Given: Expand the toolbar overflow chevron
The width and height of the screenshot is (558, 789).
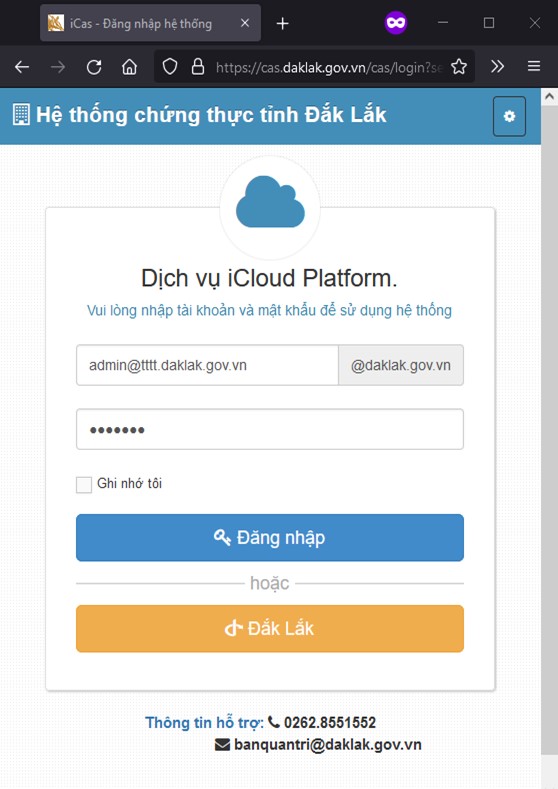Looking at the screenshot, I should 497,66.
